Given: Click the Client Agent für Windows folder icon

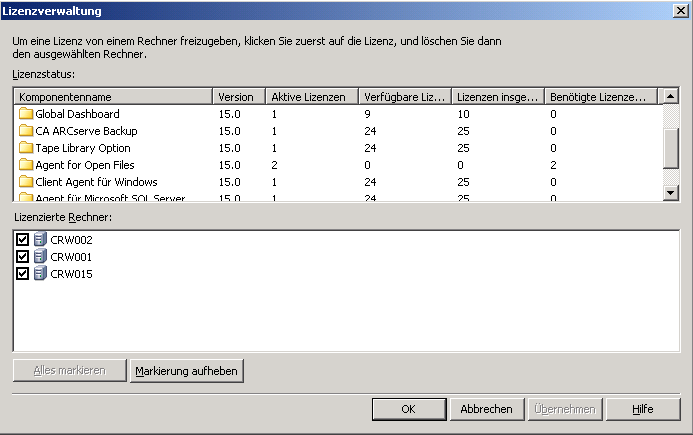Looking at the screenshot, I should (x=26, y=182).
